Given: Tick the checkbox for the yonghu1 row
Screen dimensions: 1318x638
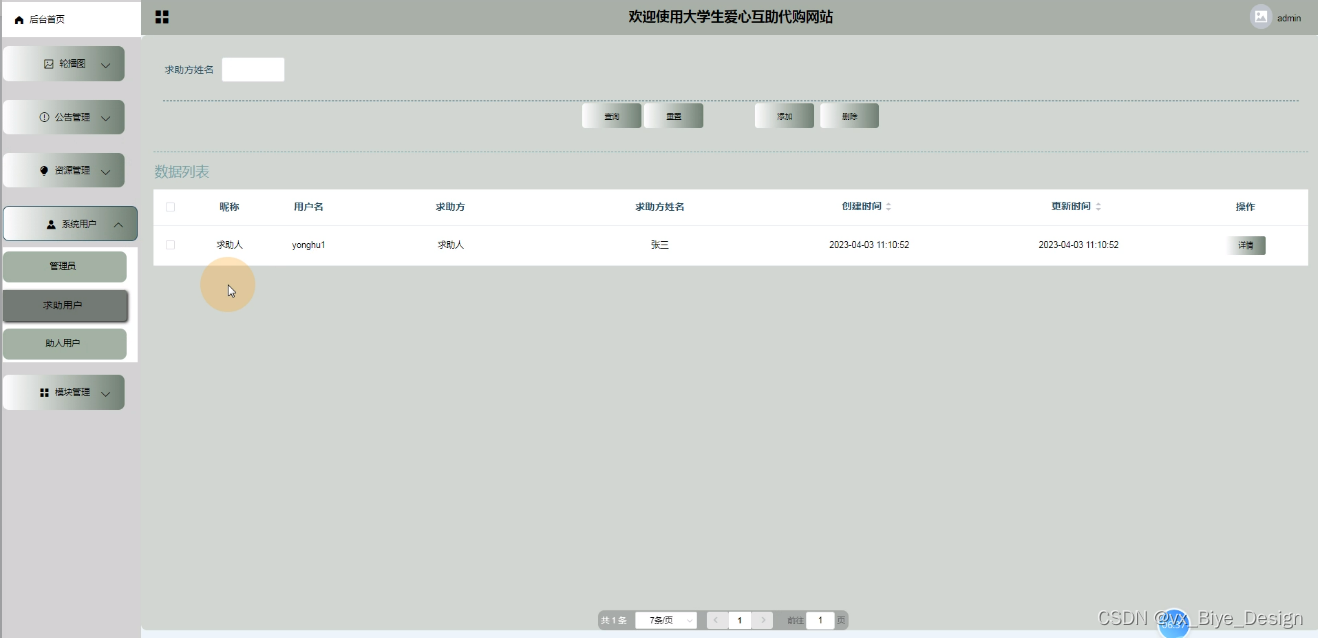Looking at the screenshot, I should (x=170, y=245).
